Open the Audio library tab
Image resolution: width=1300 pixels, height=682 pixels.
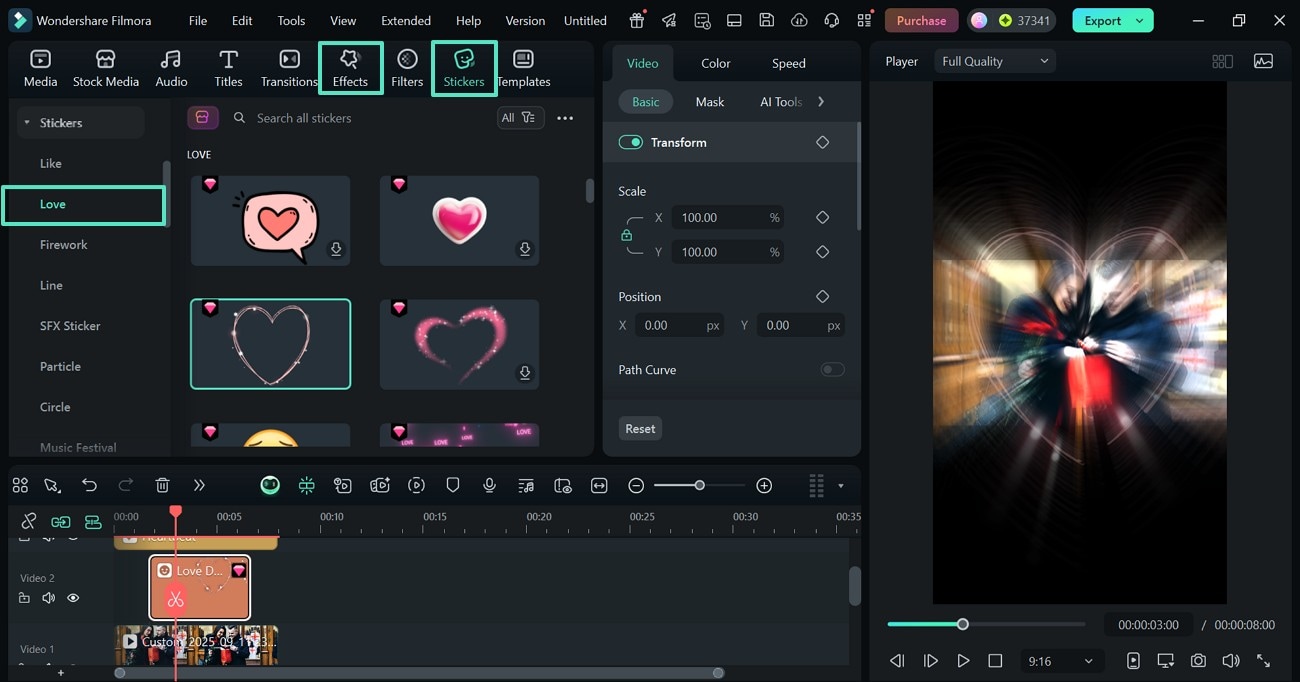(171, 68)
